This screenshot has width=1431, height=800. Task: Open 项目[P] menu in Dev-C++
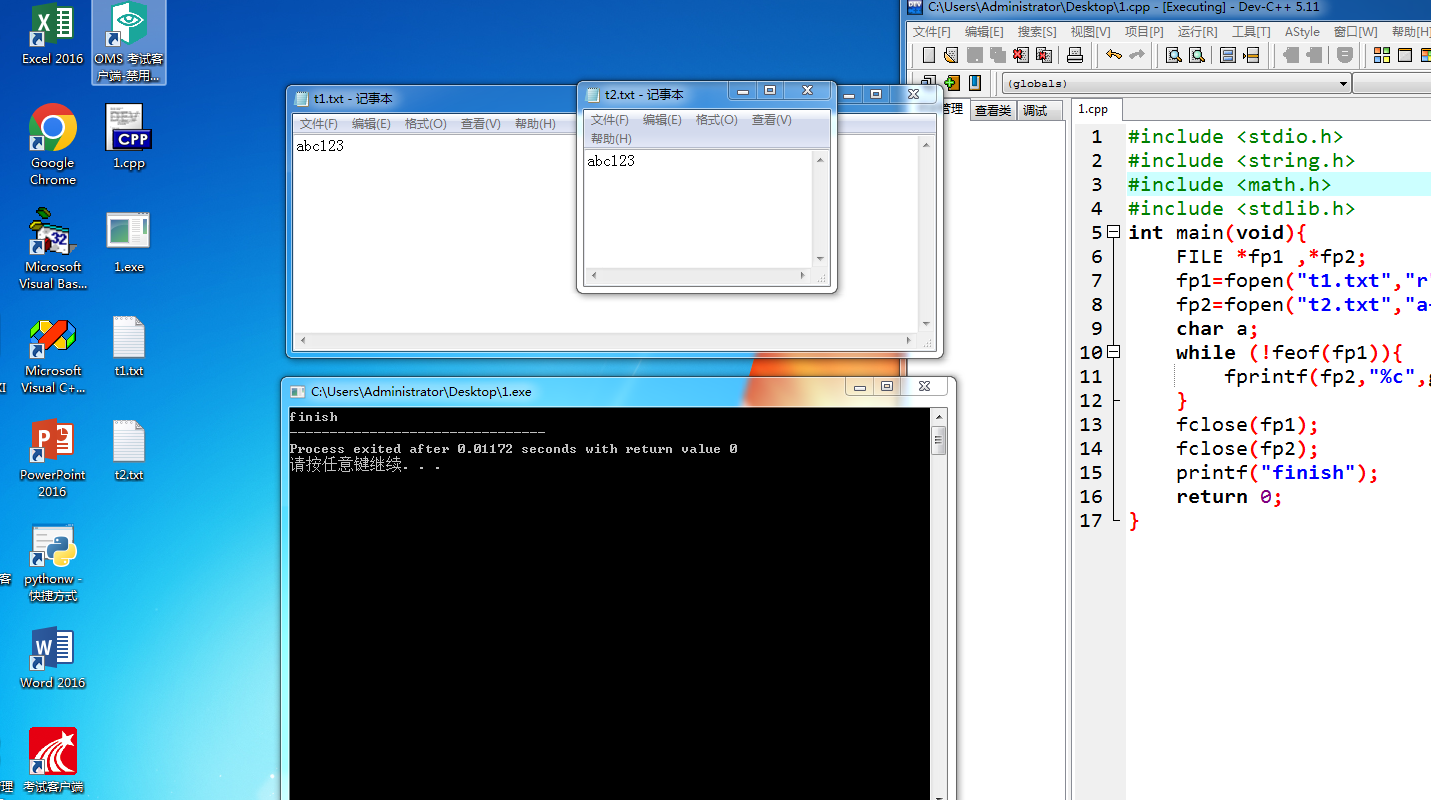point(1144,32)
